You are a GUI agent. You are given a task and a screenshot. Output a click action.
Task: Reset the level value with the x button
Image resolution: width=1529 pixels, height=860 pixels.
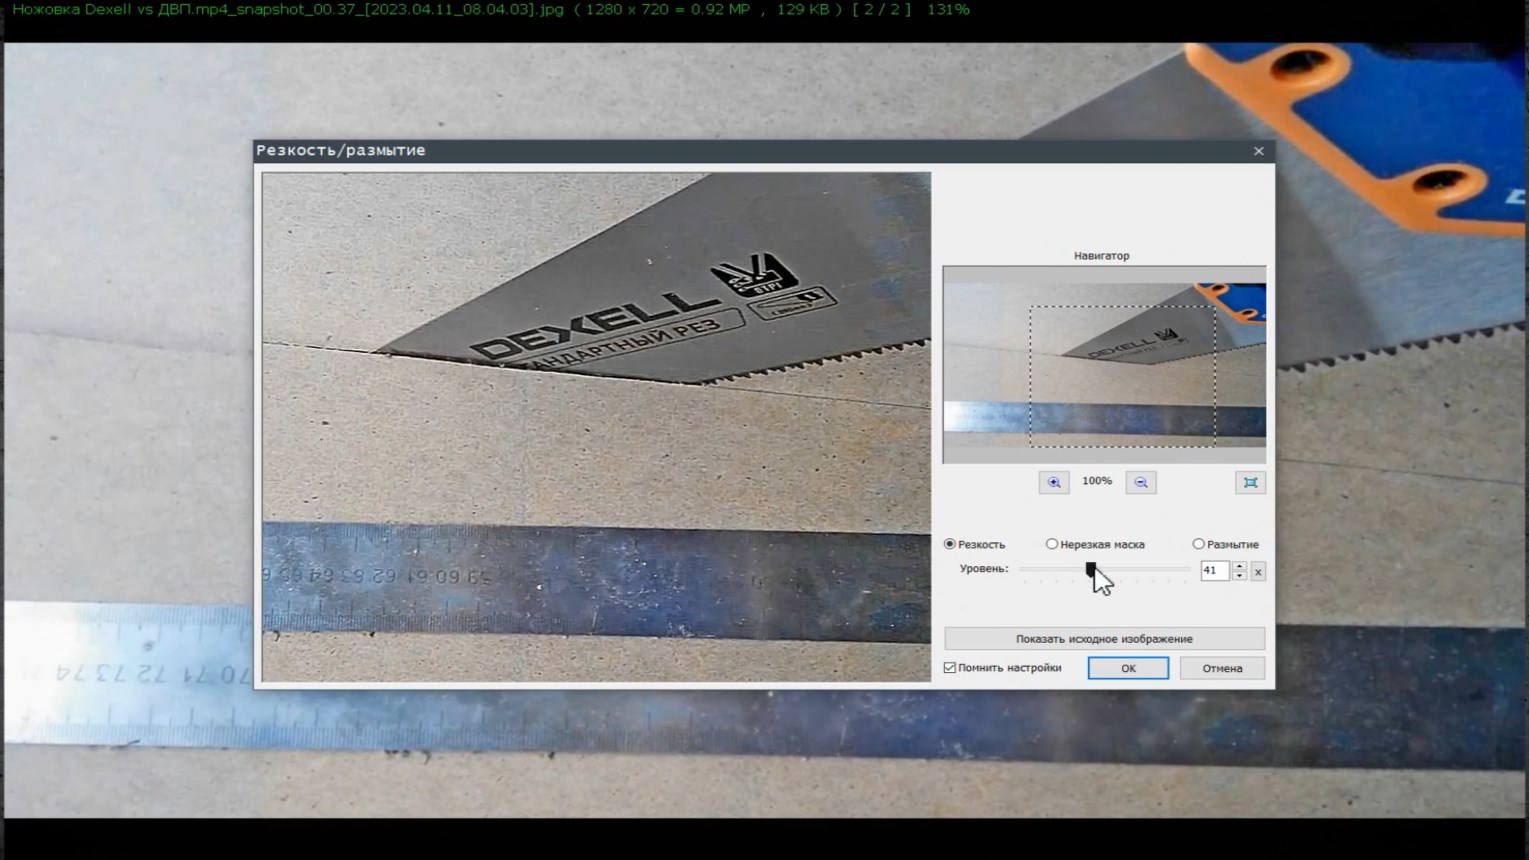[1258, 571]
